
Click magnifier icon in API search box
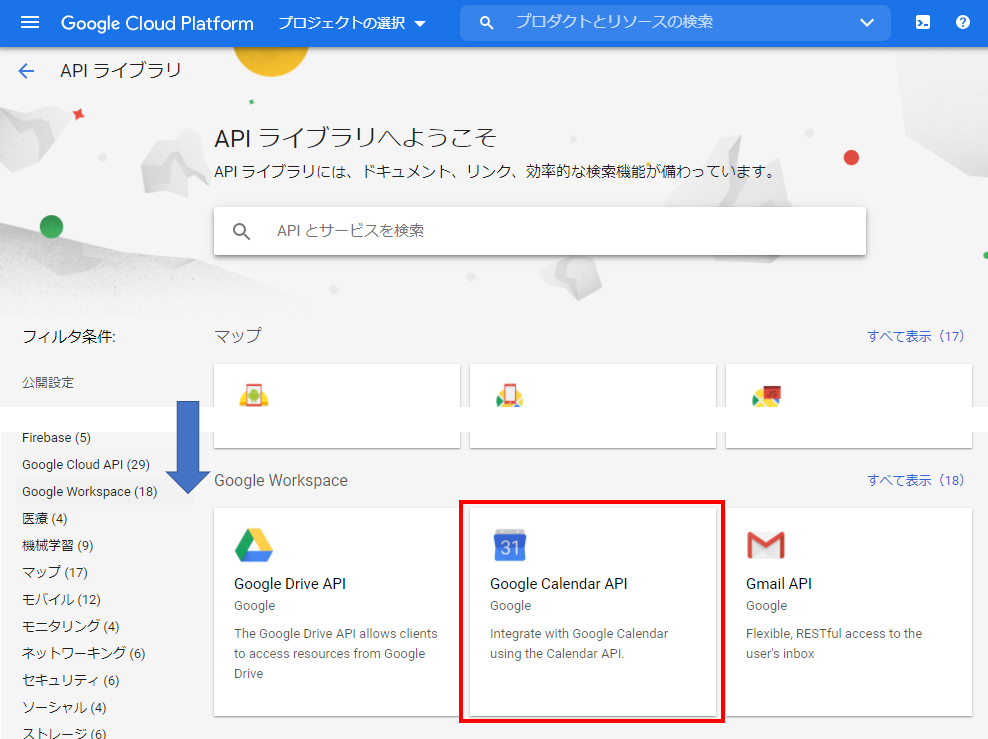coord(241,231)
